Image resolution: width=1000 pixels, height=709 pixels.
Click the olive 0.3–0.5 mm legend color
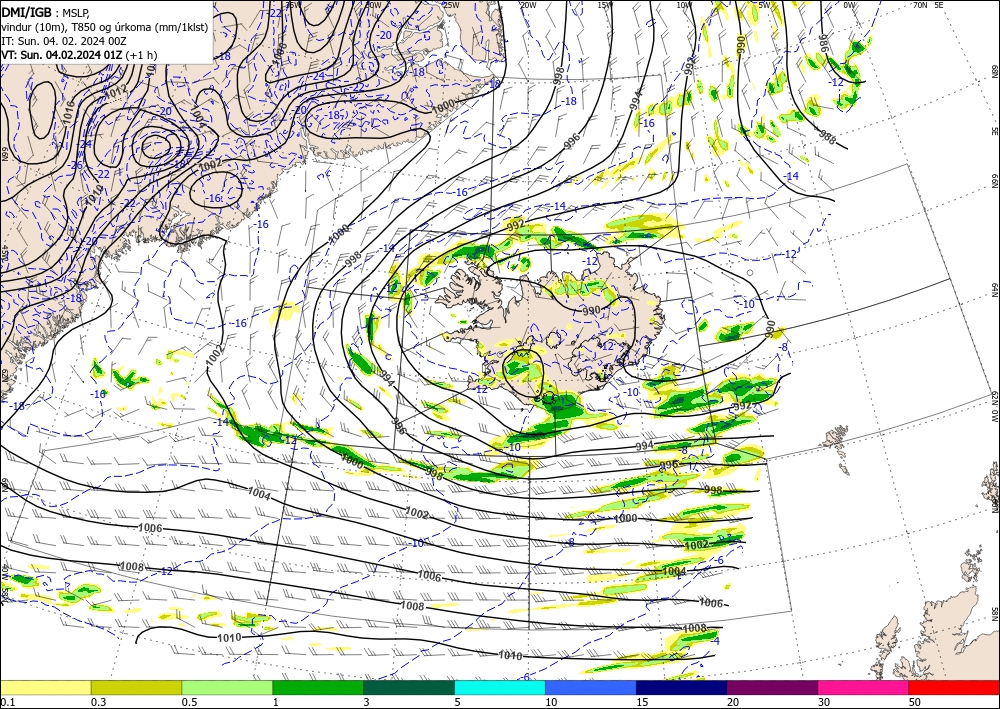point(136,687)
